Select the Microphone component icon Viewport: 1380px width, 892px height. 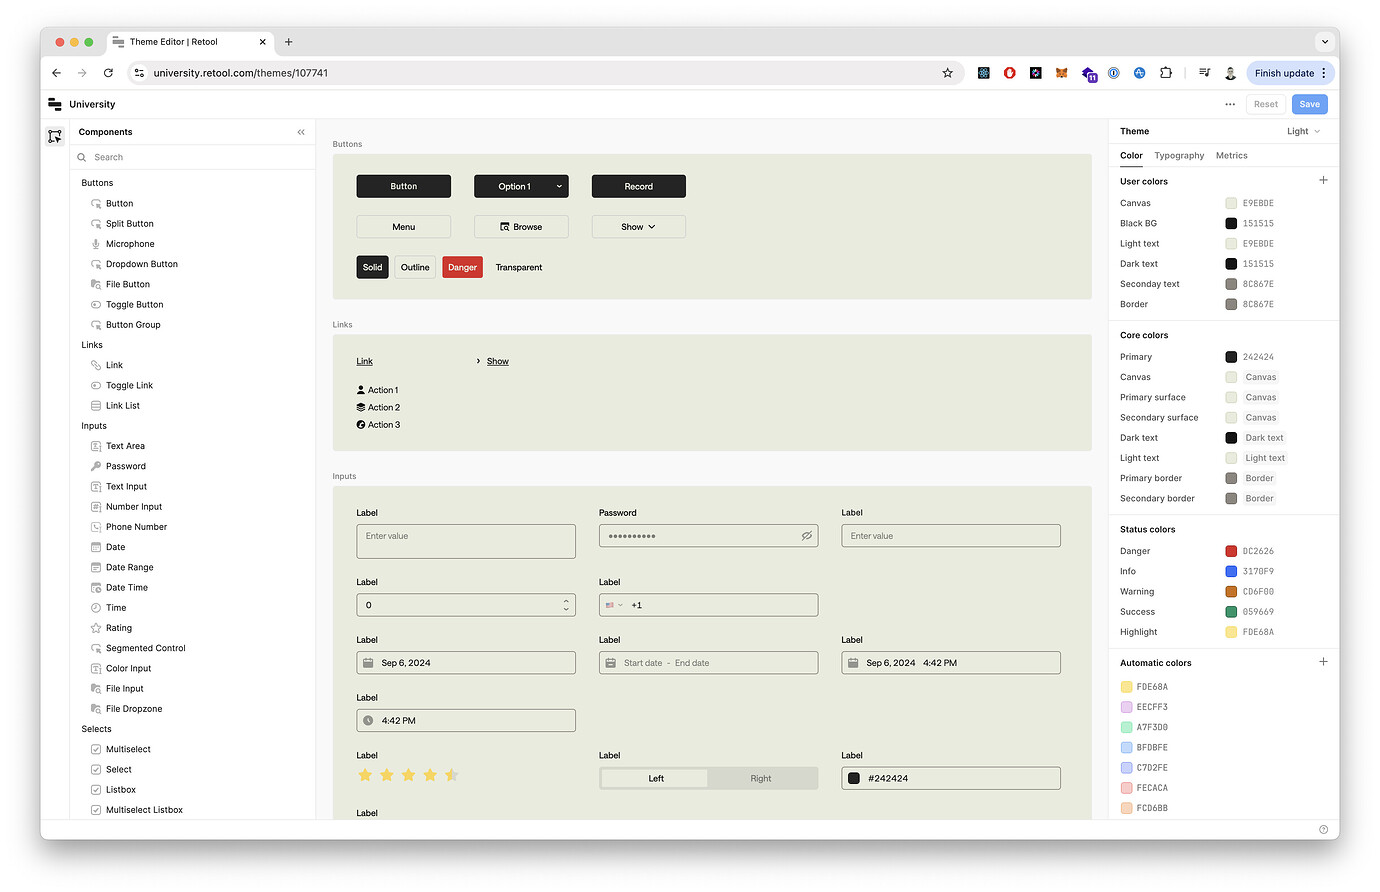[96, 244]
